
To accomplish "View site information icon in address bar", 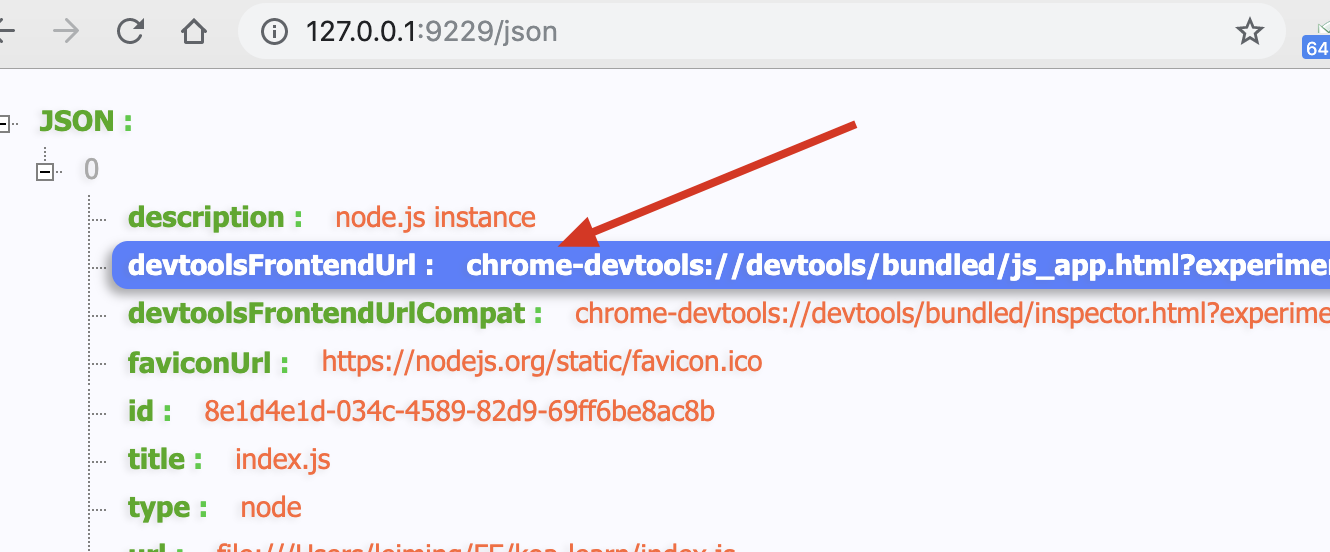I will (x=274, y=32).
